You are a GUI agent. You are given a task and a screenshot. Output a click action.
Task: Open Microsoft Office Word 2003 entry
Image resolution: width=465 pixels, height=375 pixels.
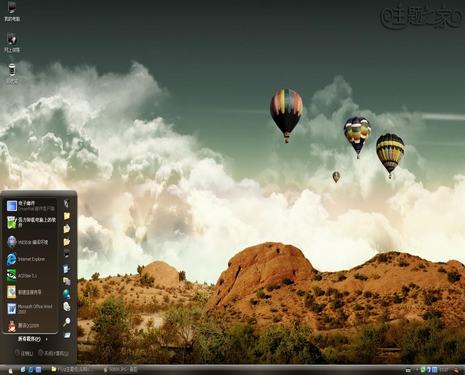pos(30,309)
